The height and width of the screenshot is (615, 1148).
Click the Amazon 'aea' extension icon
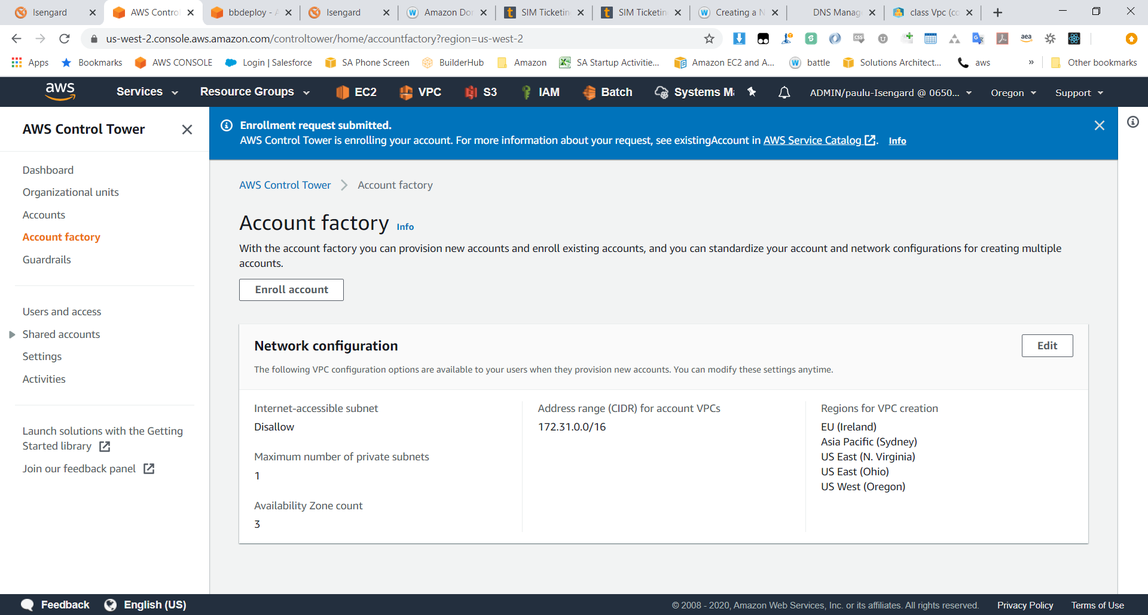tap(1026, 39)
